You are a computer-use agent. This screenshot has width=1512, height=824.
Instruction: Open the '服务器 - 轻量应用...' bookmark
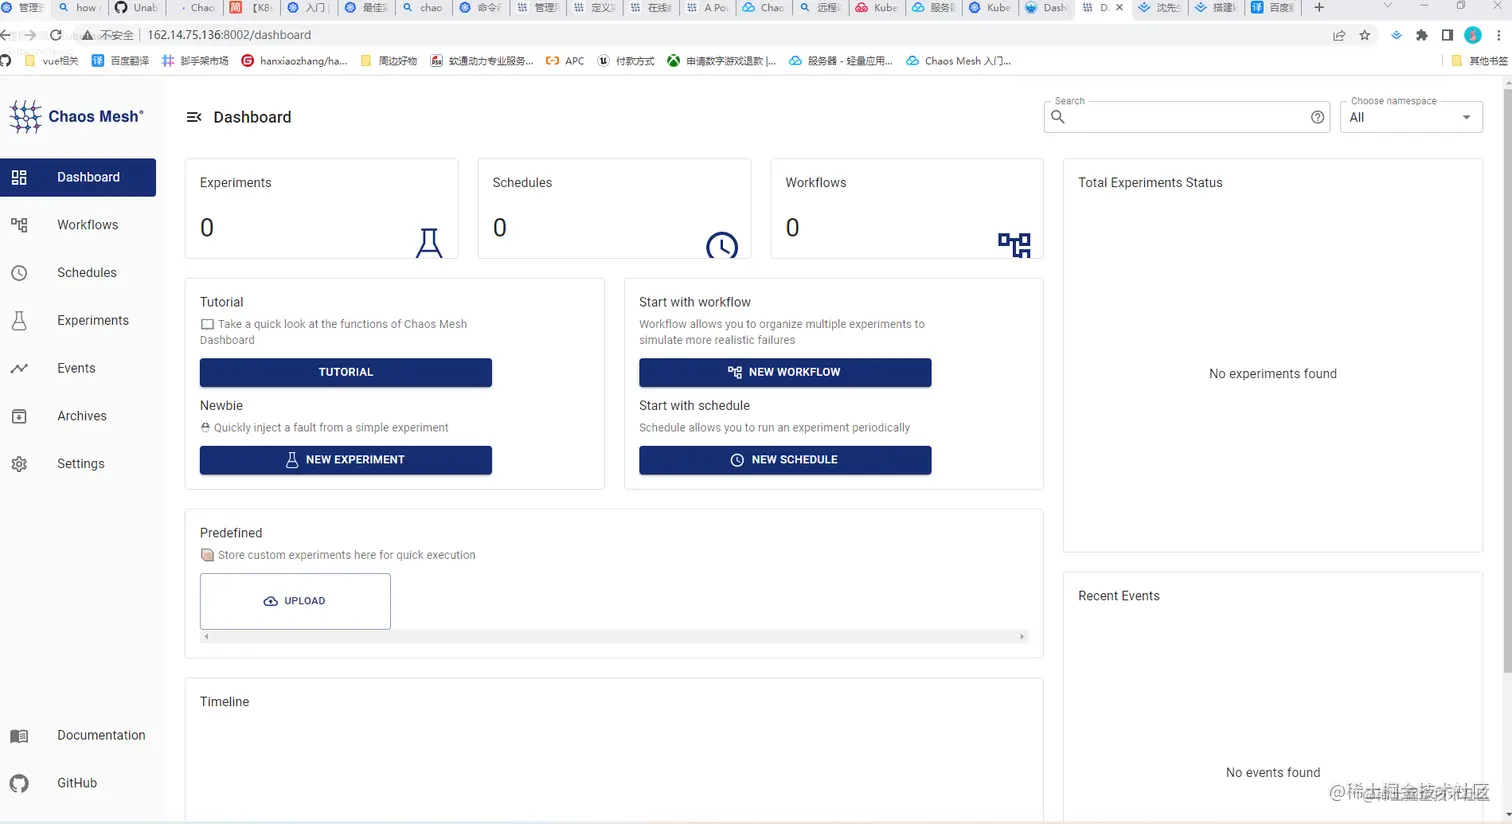point(841,61)
